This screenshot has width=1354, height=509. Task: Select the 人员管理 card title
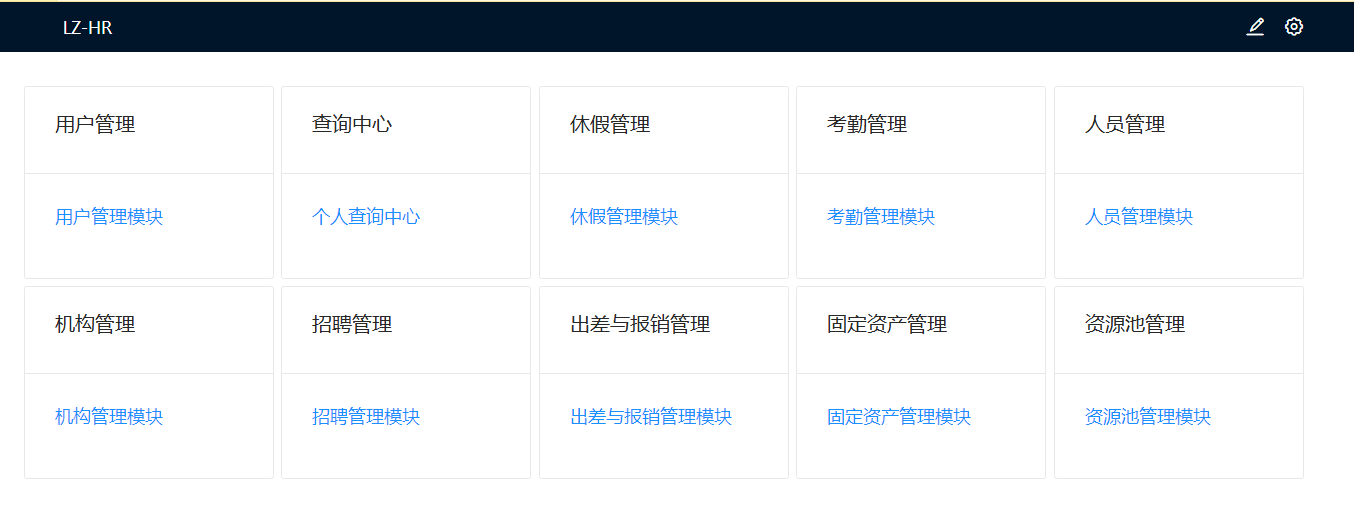coord(1125,125)
